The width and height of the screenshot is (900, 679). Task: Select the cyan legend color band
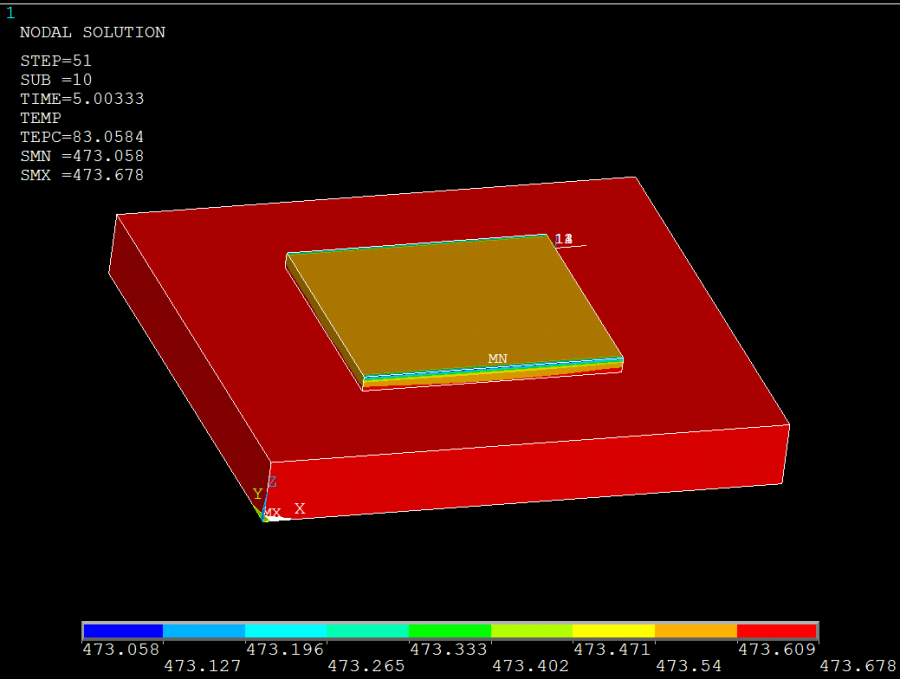pyautogui.click(x=286, y=631)
